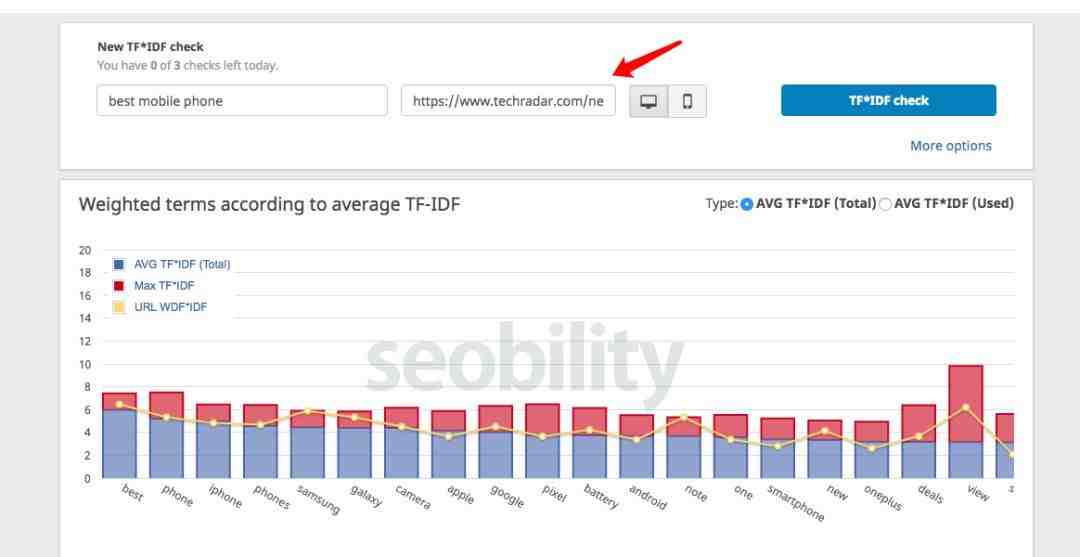
Task: Toggle the URL WDF*IDF legend square
Action: tap(118, 308)
